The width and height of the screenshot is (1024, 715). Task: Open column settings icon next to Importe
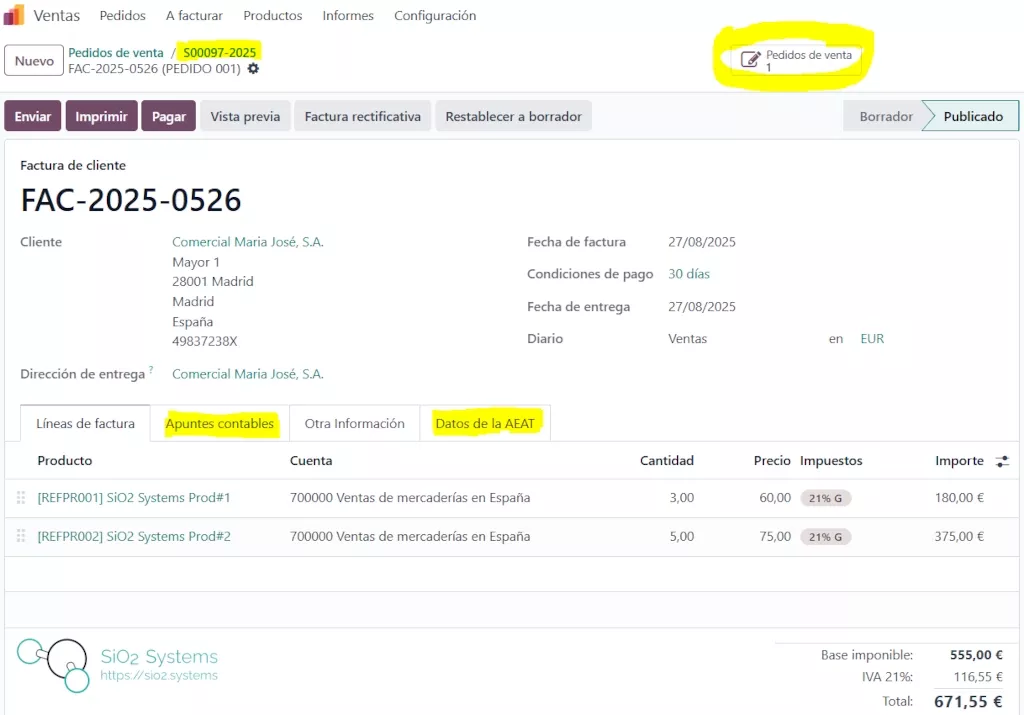click(x=1002, y=461)
